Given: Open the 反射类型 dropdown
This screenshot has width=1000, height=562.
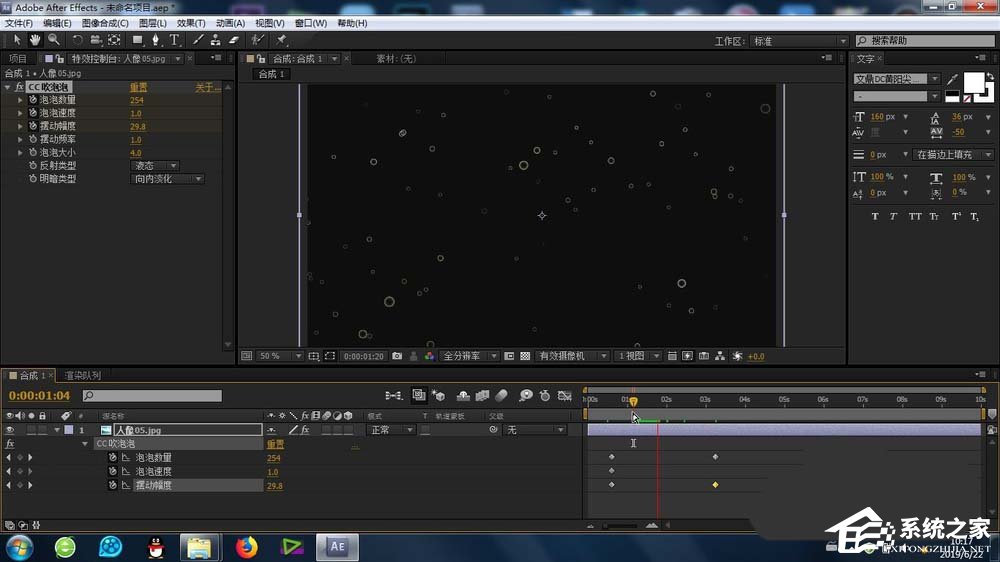Looking at the screenshot, I should (x=157, y=166).
